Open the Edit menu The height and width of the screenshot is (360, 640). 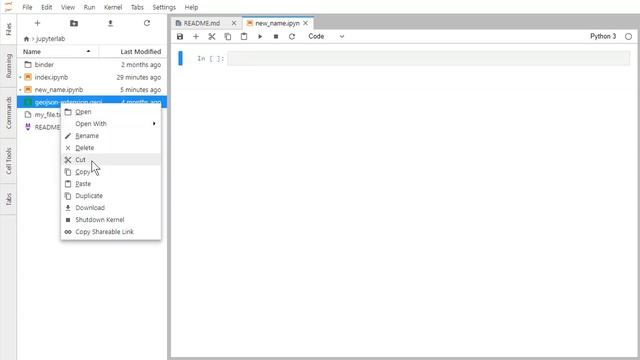47,7
